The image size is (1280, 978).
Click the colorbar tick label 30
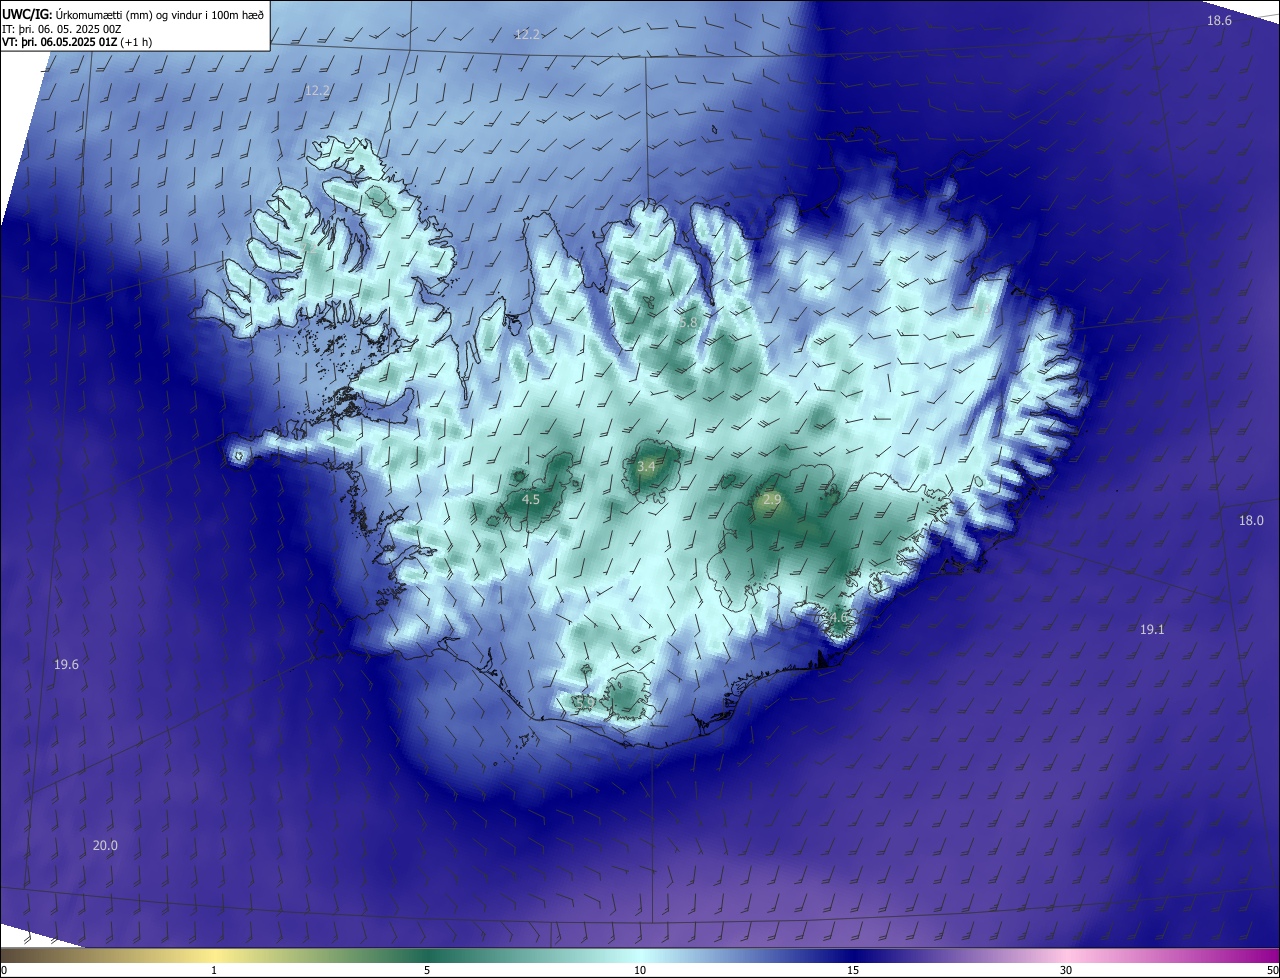[x=1066, y=970]
